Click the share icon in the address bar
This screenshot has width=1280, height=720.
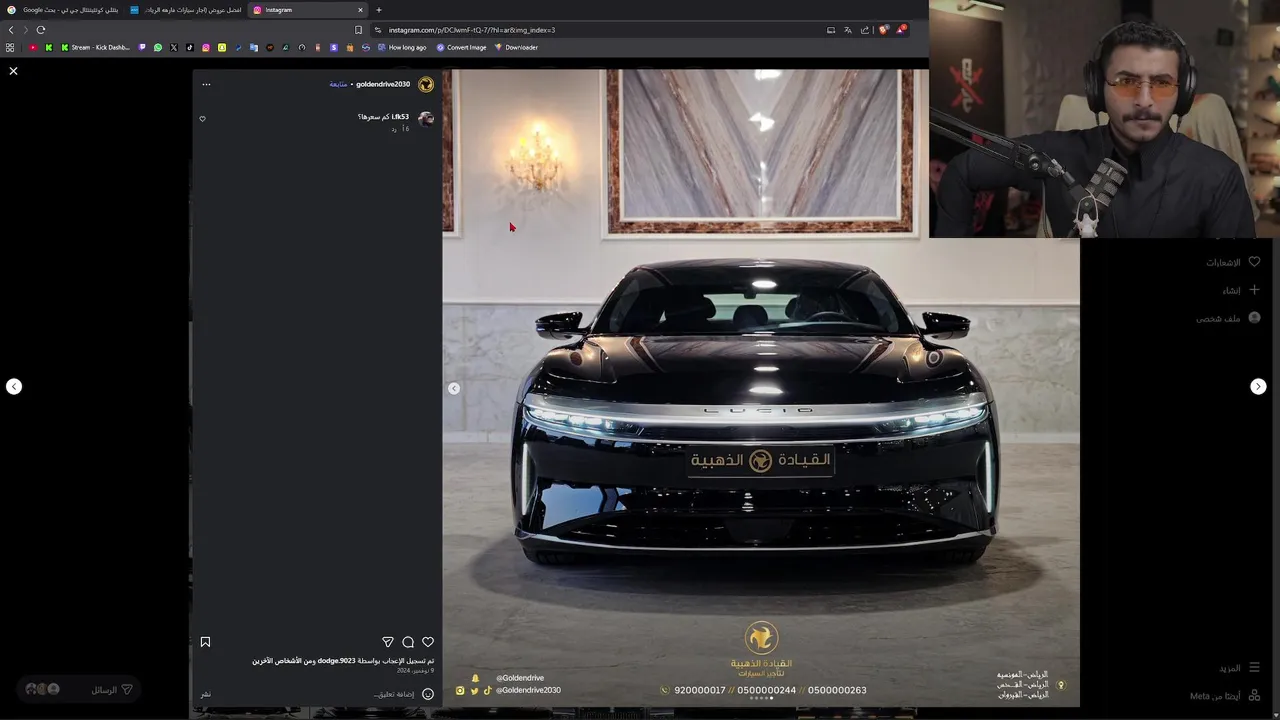(865, 30)
